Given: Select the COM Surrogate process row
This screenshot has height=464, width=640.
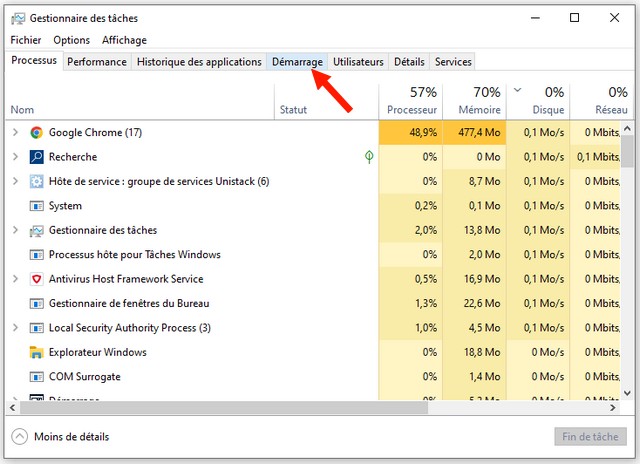Looking at the screenshot, I should 85,377.
